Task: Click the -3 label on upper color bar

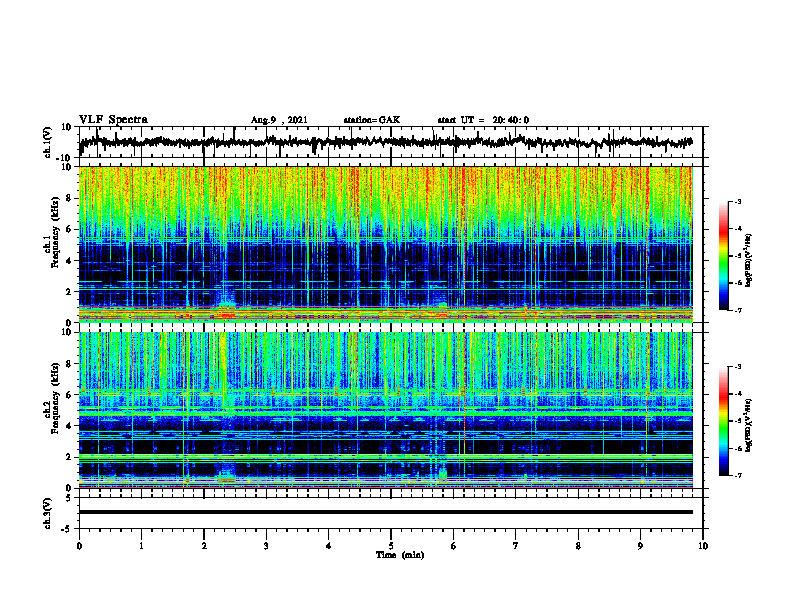Action: (x=738, y=202)
